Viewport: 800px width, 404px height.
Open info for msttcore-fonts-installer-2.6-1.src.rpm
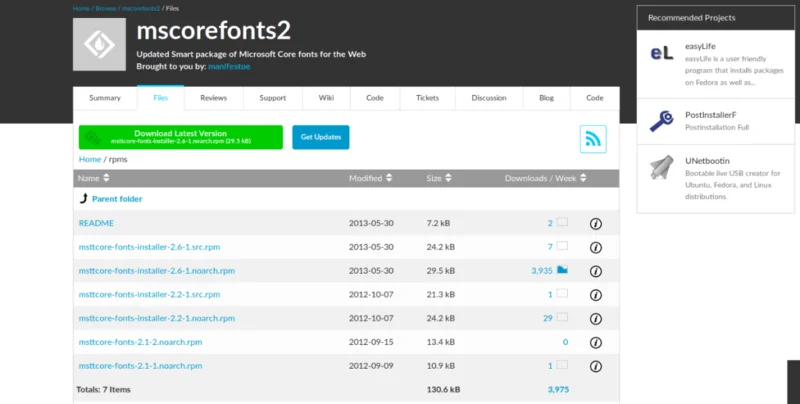(595, 247)
